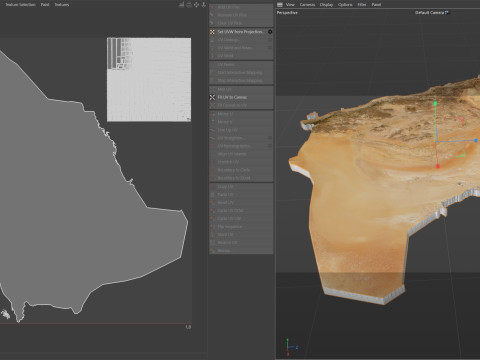Click the Copy UV command icon
The image size is (480, 360).
[212, 187]
